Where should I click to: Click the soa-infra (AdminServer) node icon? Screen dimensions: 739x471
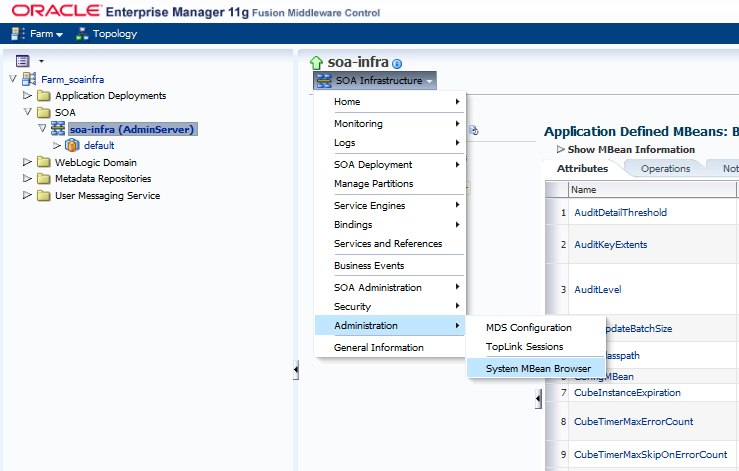tap(58, 129)
